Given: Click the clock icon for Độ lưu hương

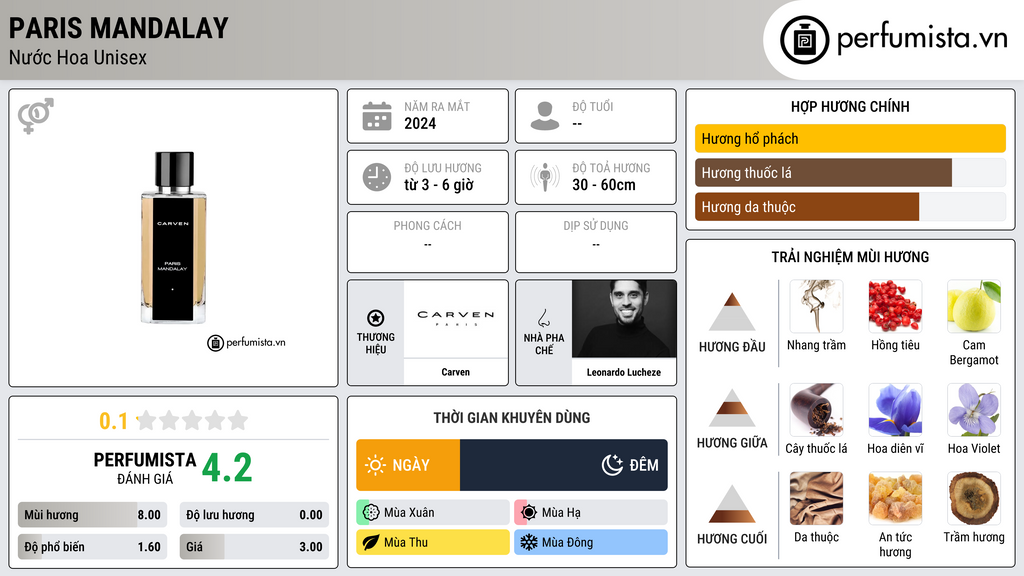Looking at the screenshot, I should (377, 177).
